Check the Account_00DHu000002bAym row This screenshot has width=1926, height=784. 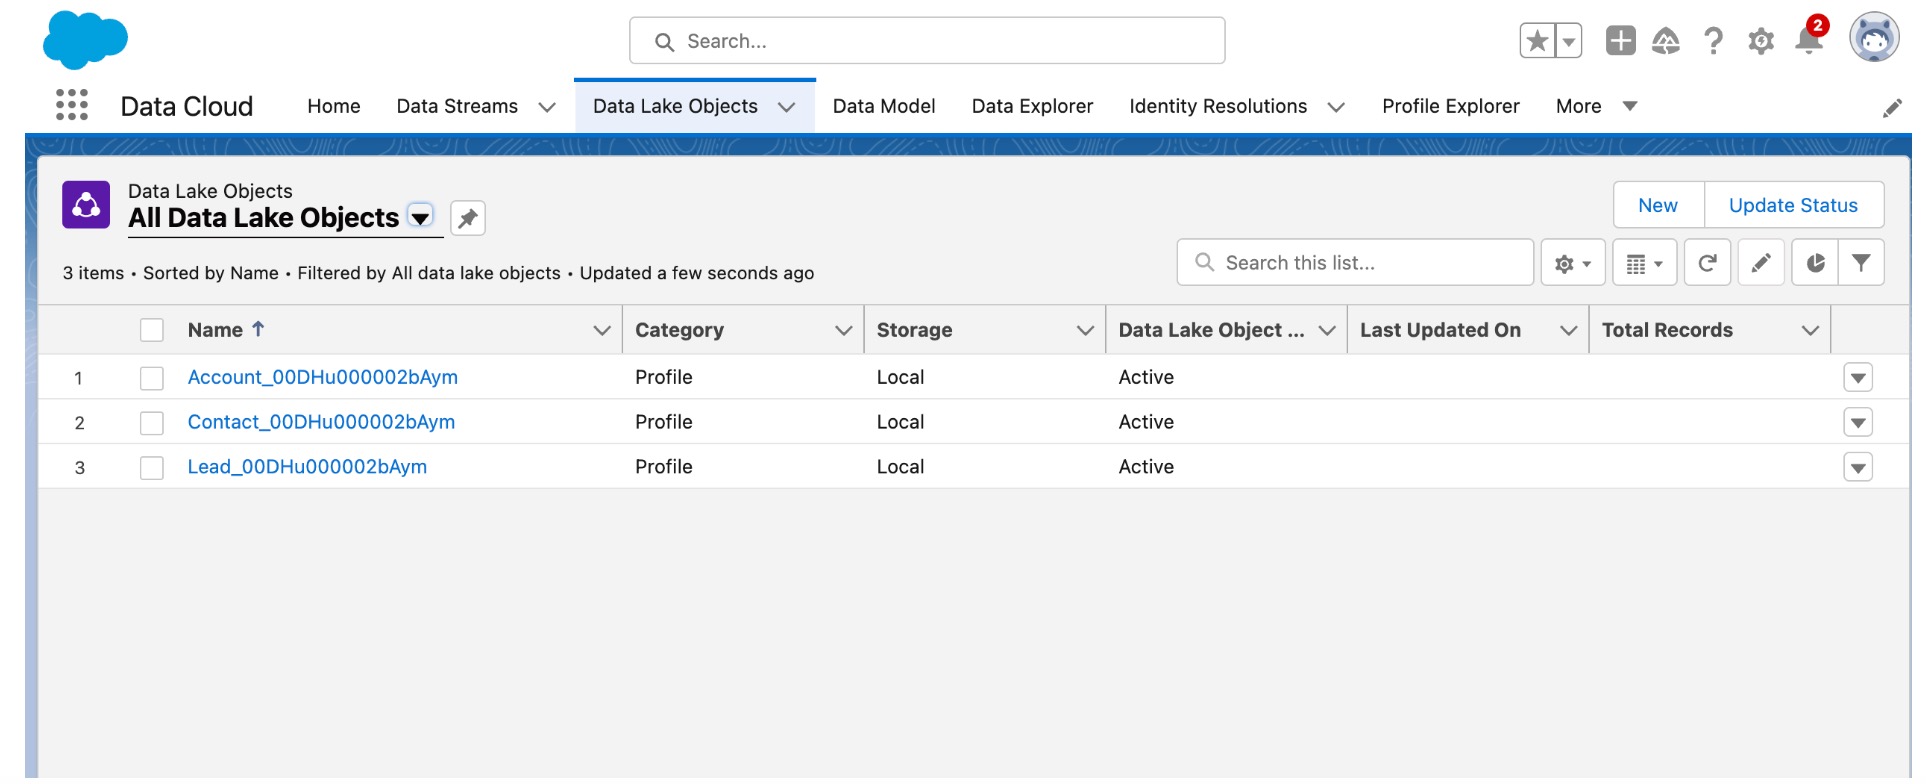tap(152, 378)
